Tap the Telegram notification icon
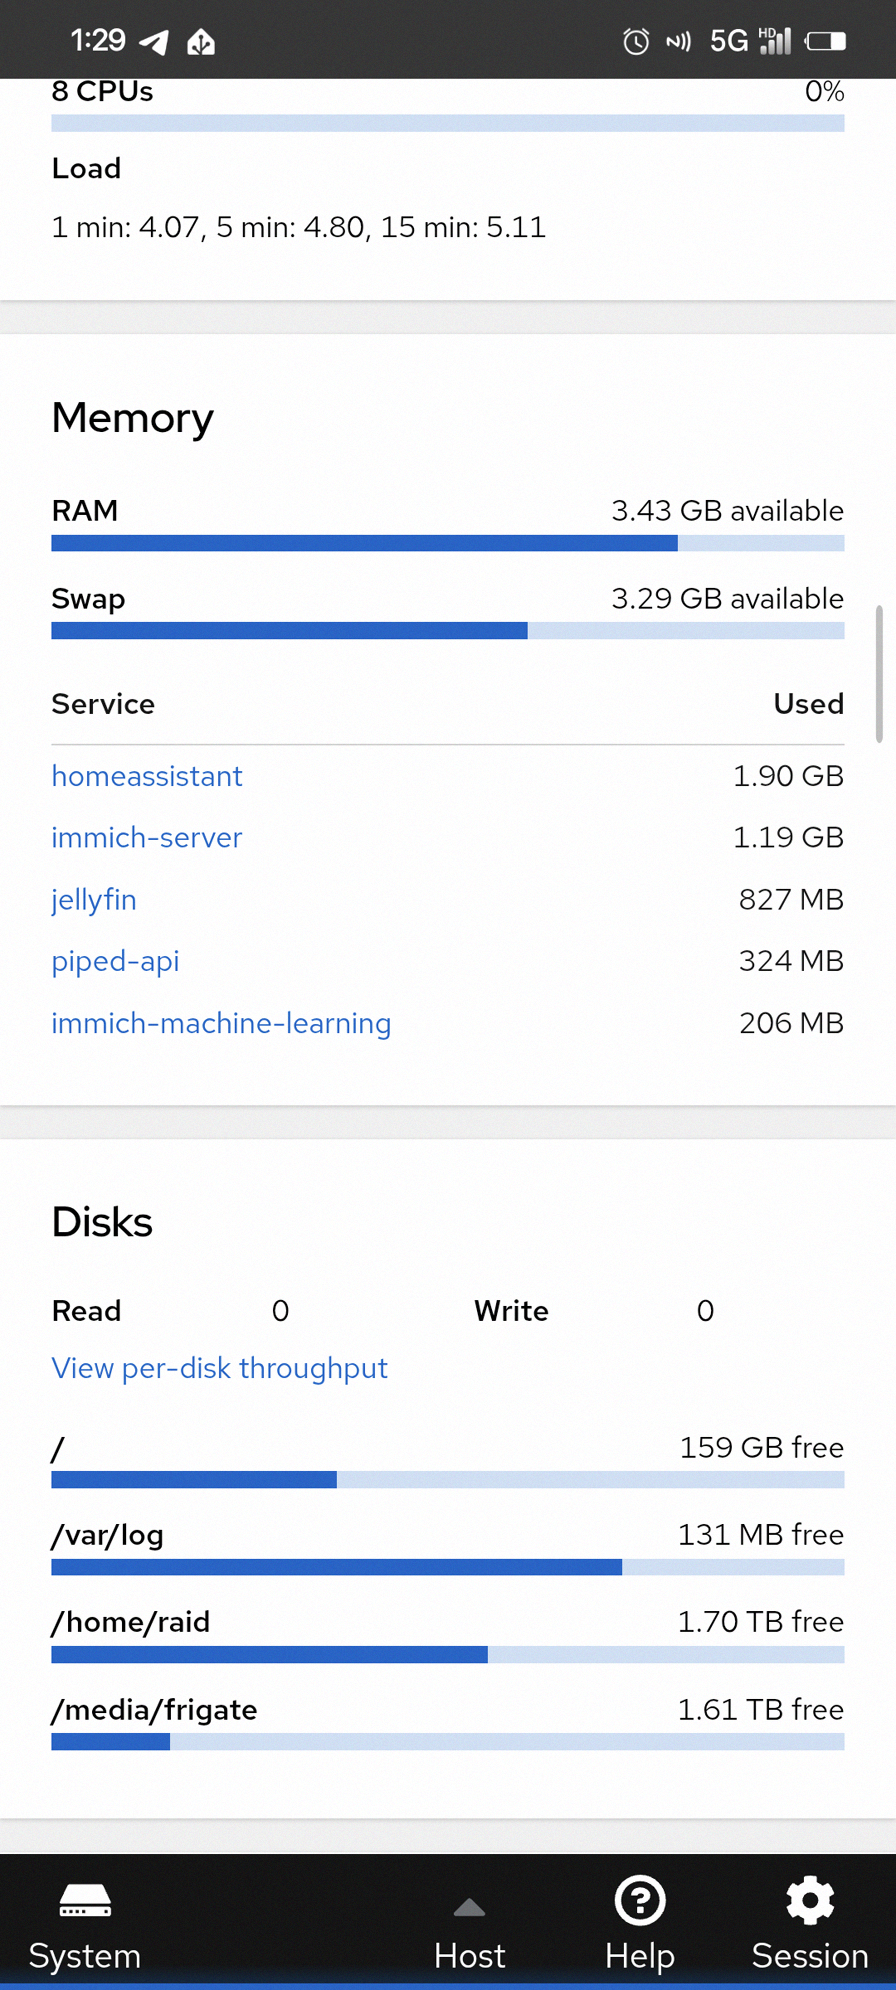 click(x=154, y=41)
